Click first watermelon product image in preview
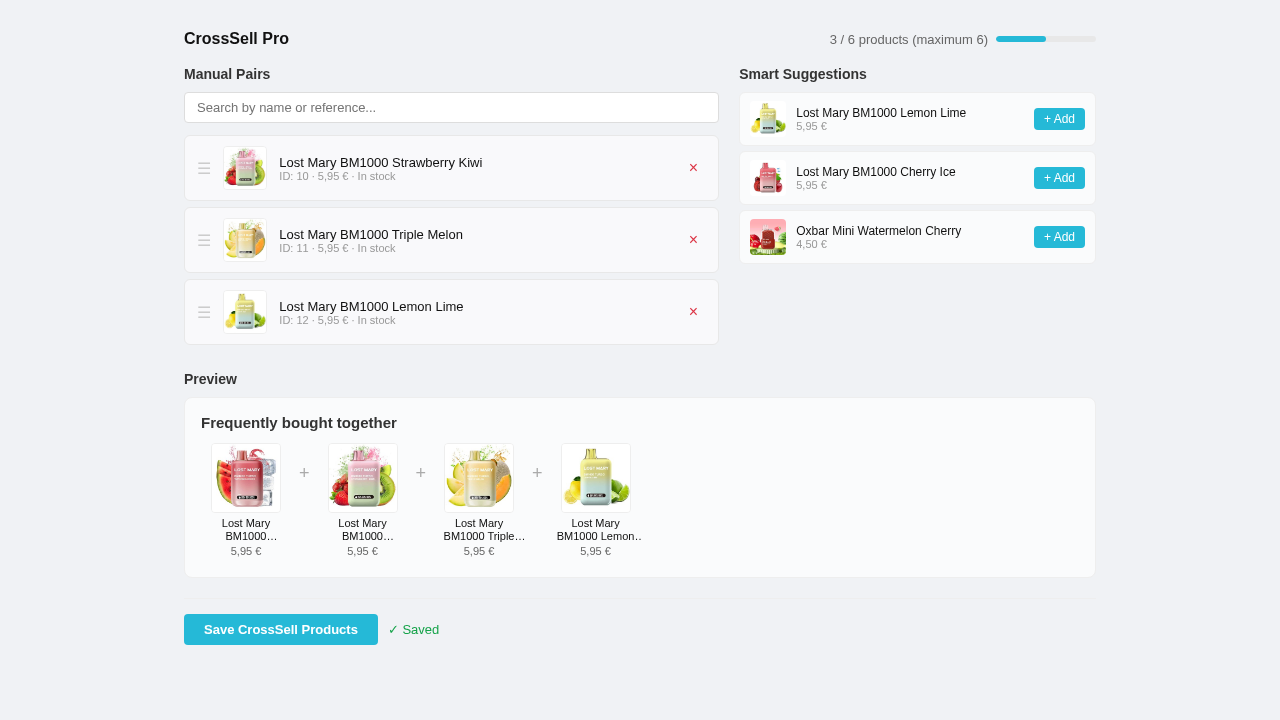This screenshot has height=720, width=1280. tap(246, 478)
